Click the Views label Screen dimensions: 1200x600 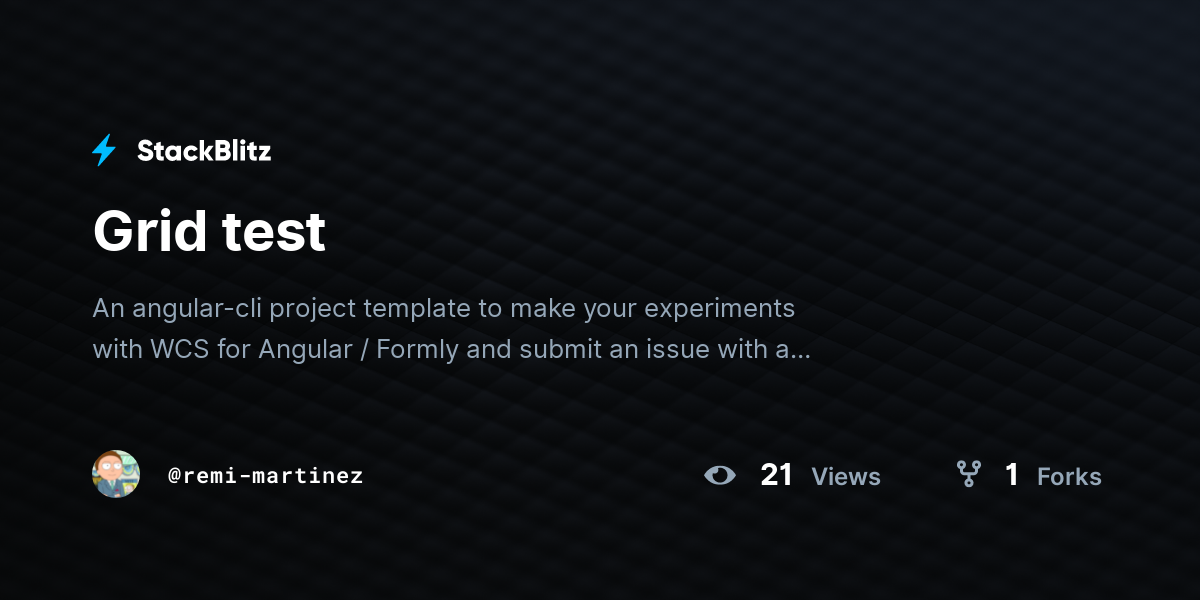click(x=846, y=477)
